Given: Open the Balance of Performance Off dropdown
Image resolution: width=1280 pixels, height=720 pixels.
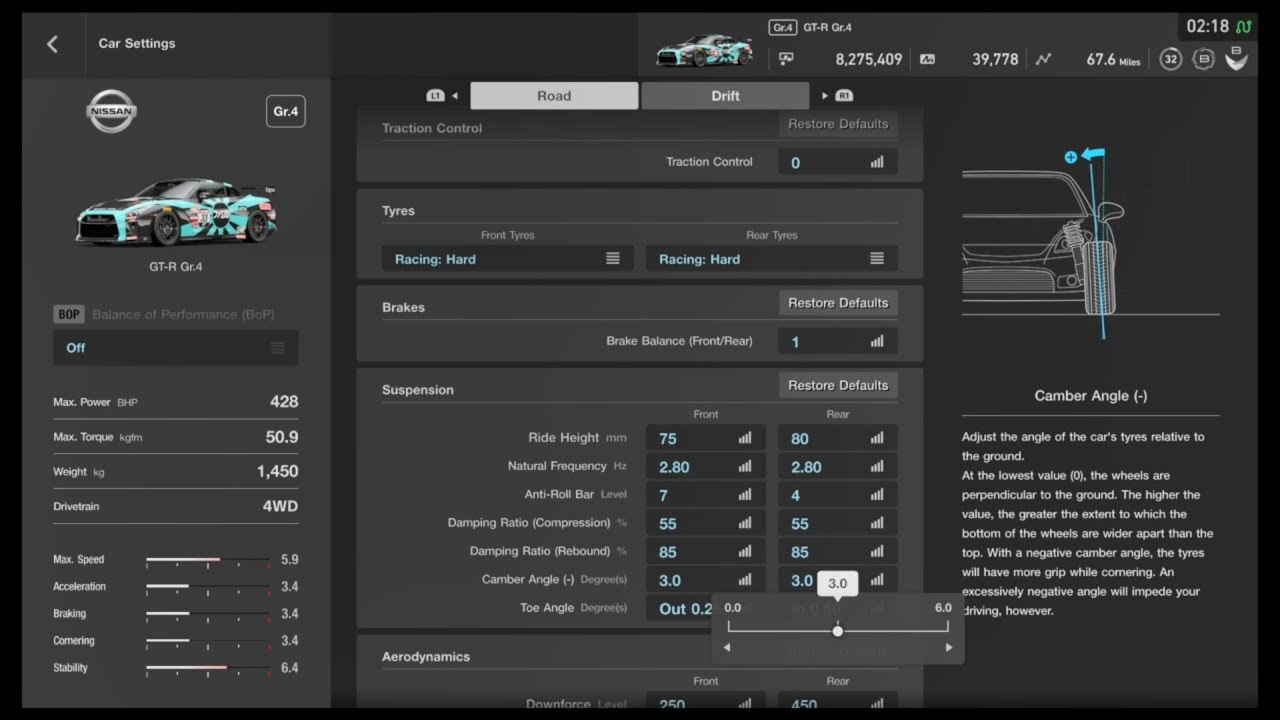Looking at the screenshot, I should (x=176, y=348).
